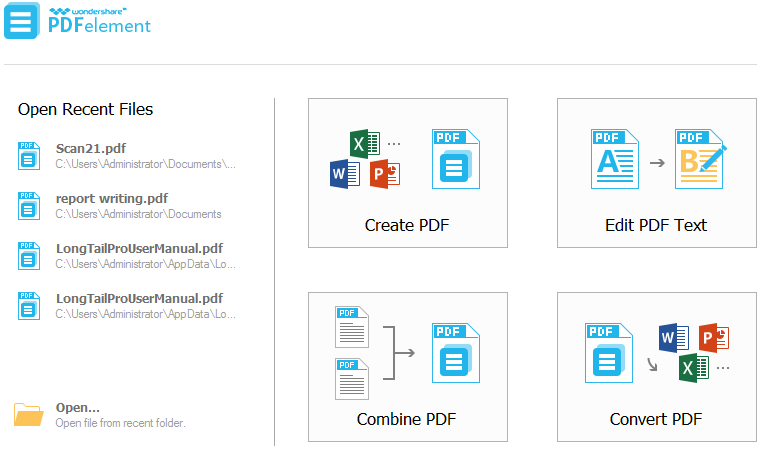The height and width of the screenshot is (449, 759).
Task: Select the Combine PDF label
Action: point(407,419)
